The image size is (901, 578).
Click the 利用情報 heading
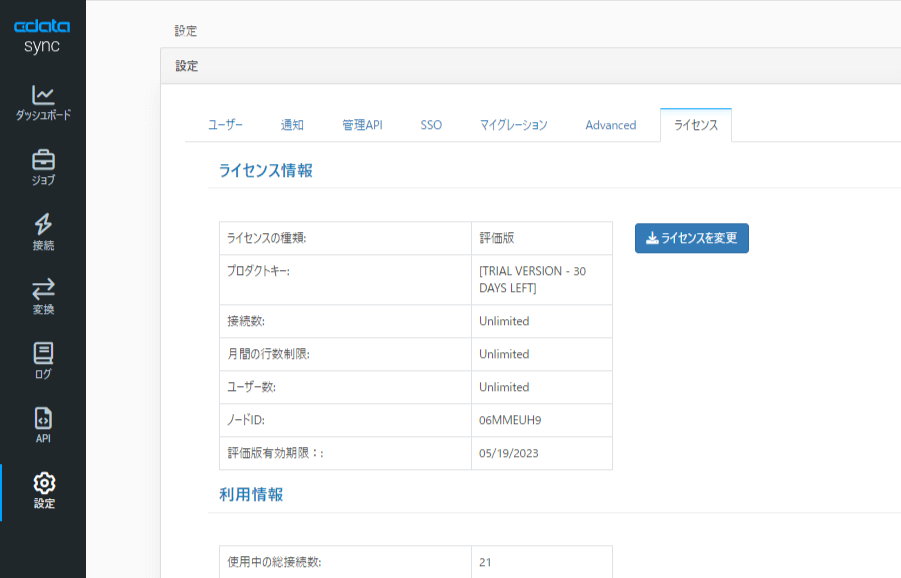click(x=251, y=495)
